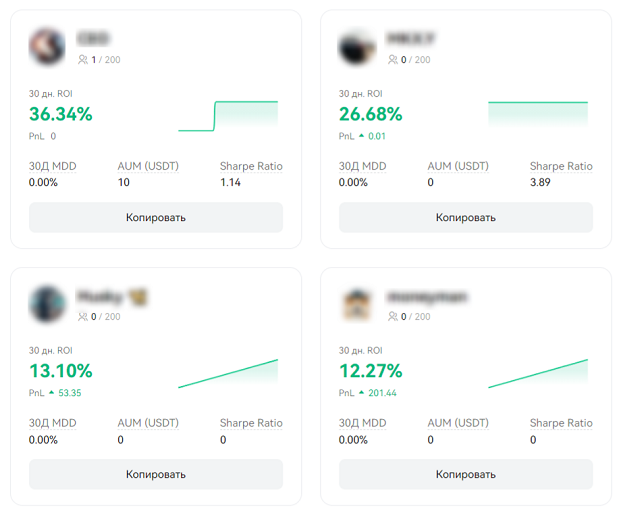Open the step-shaped ROI chart of first card

click(228, 116)
